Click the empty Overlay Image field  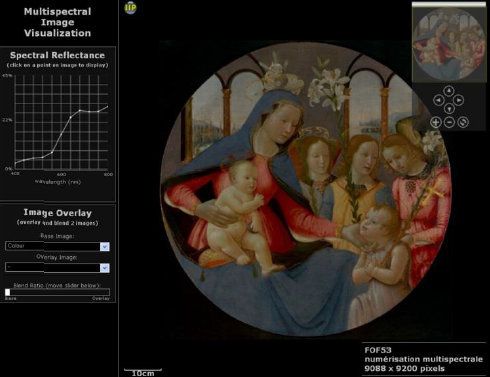53,268
